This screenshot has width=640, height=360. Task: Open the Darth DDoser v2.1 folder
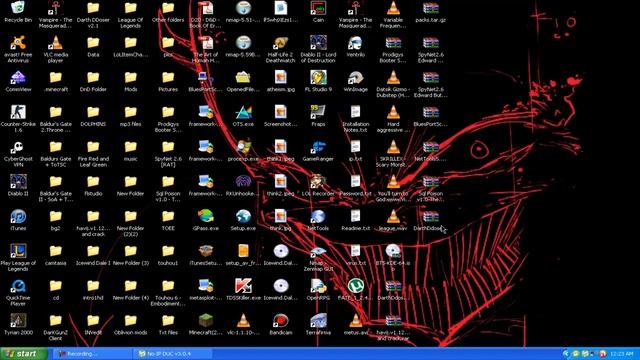tap(93, 8)
